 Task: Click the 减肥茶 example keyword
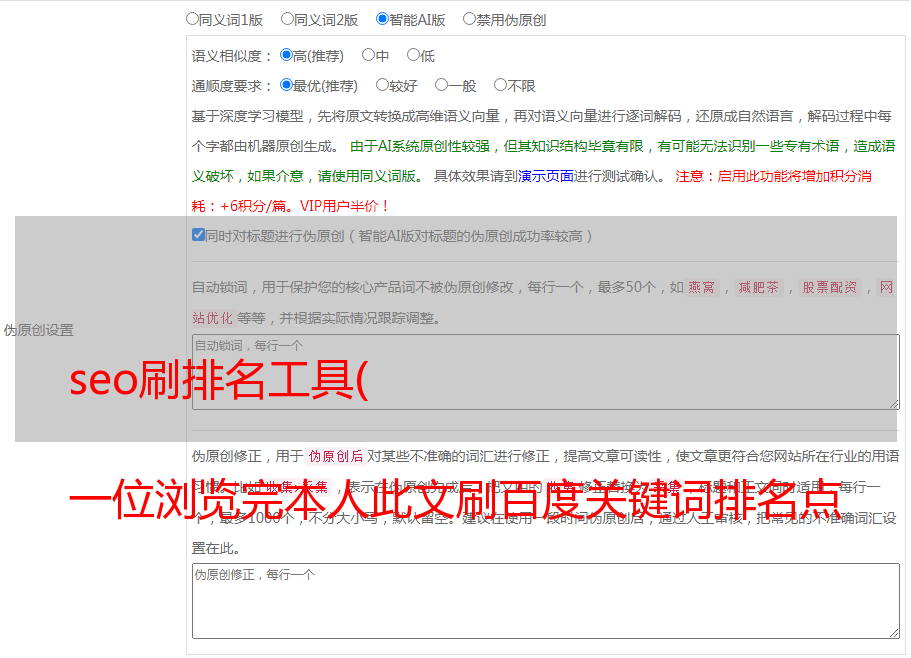point(759,287)
